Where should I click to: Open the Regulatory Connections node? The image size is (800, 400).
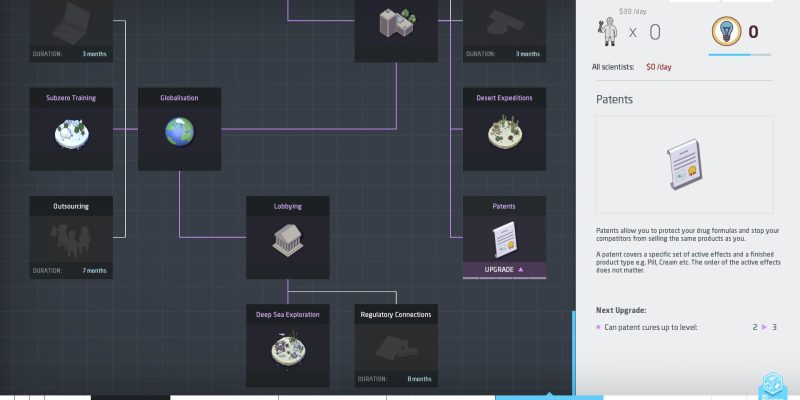(x=396, y=346)
